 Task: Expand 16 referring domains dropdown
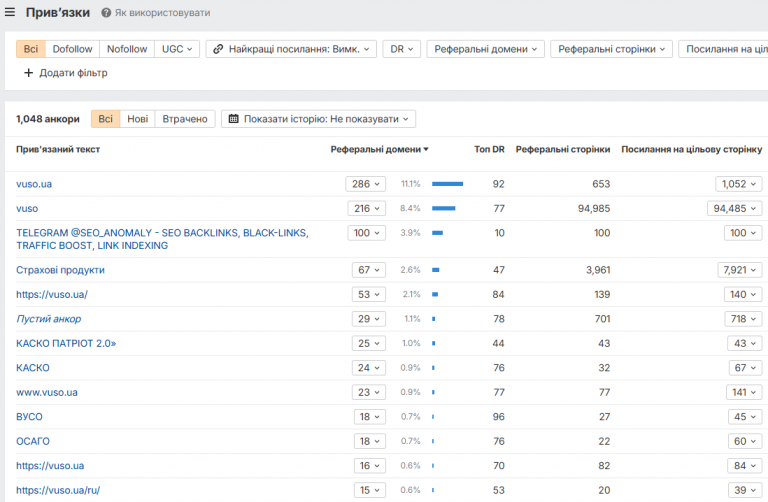coord(370,466)
